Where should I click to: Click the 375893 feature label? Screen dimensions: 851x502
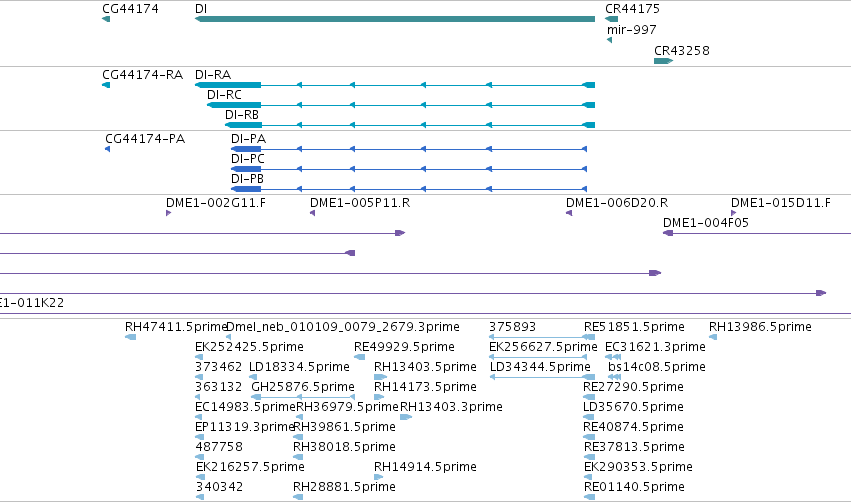(x=512, y=327)
